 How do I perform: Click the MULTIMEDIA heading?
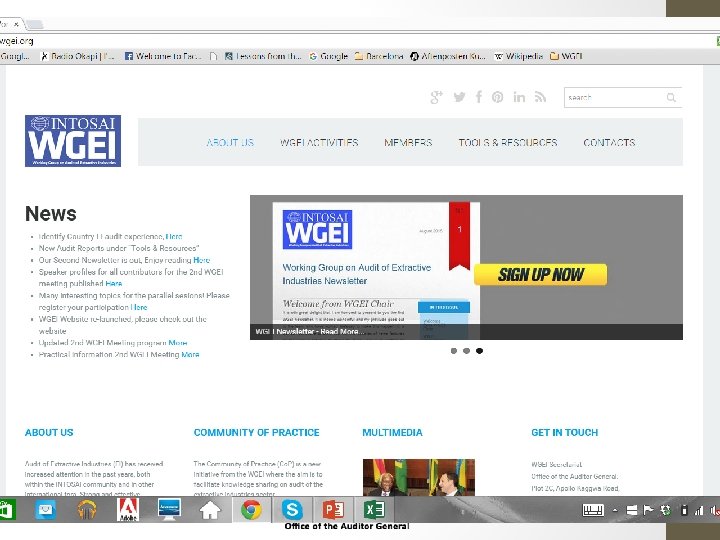tap(393, 433)
